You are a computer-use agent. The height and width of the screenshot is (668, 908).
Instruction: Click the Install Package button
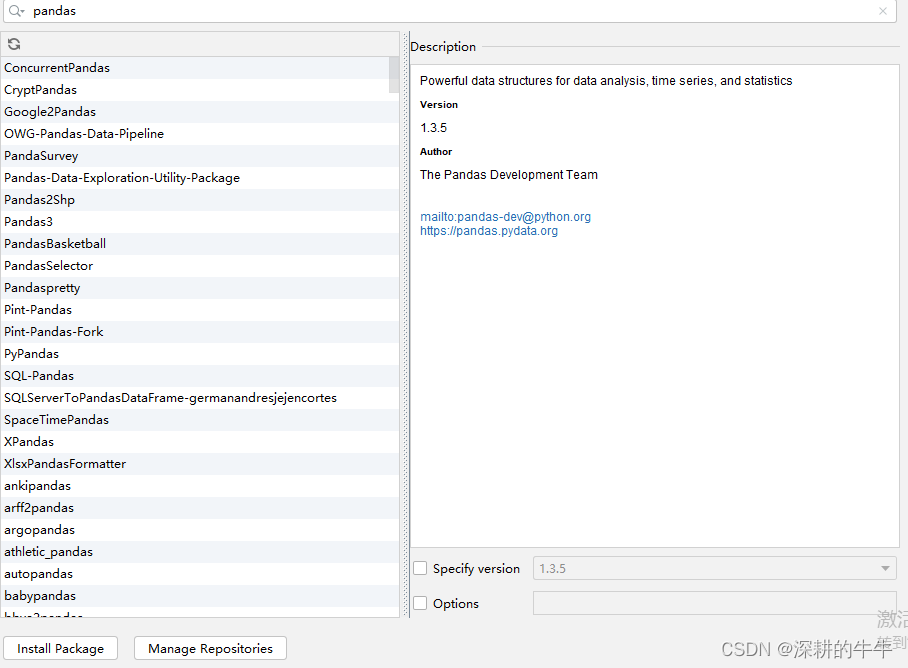coord(60,648)
